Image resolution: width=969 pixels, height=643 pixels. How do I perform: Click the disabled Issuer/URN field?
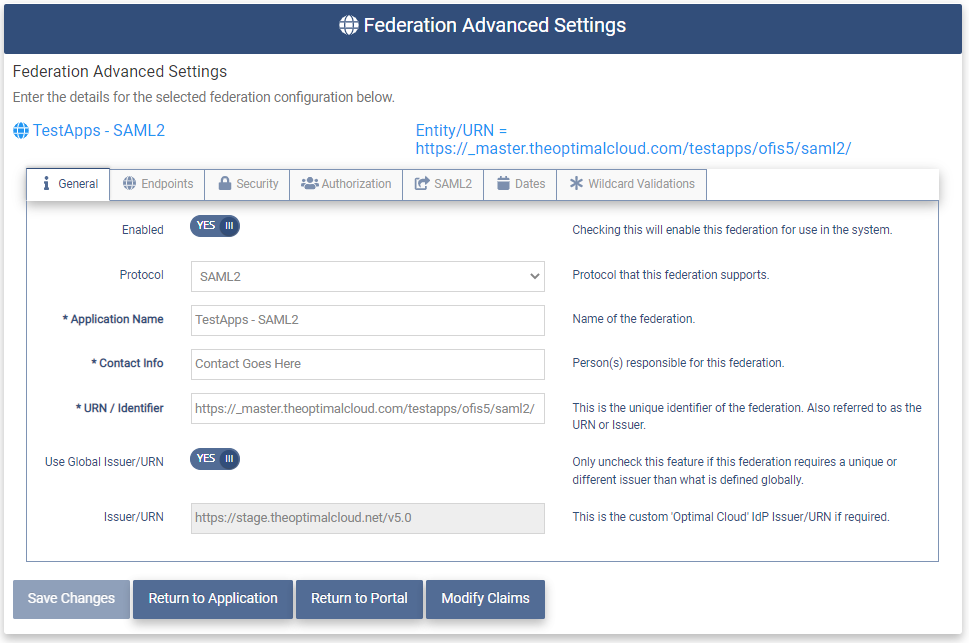[368, 518]
